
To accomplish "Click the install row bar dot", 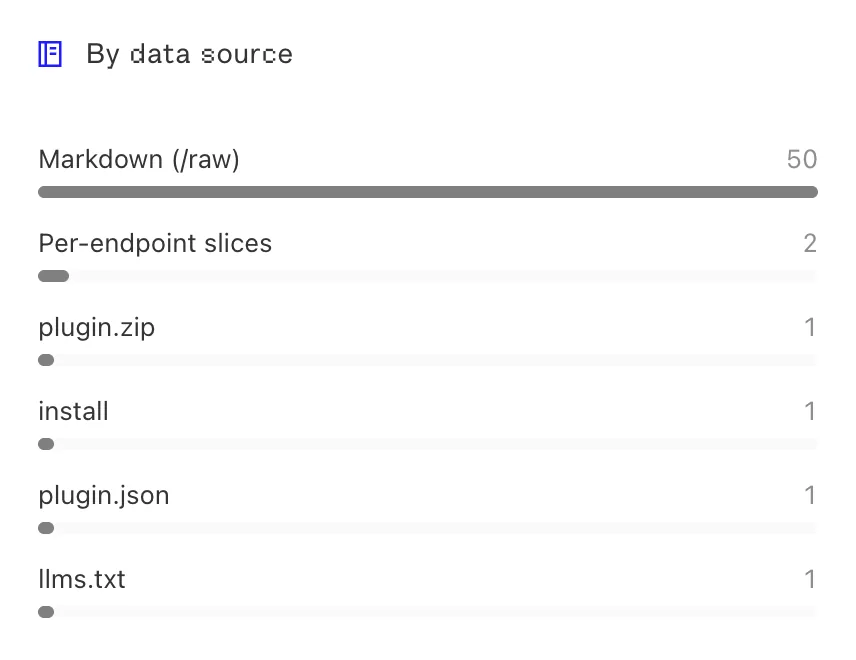I will point(46,444).
